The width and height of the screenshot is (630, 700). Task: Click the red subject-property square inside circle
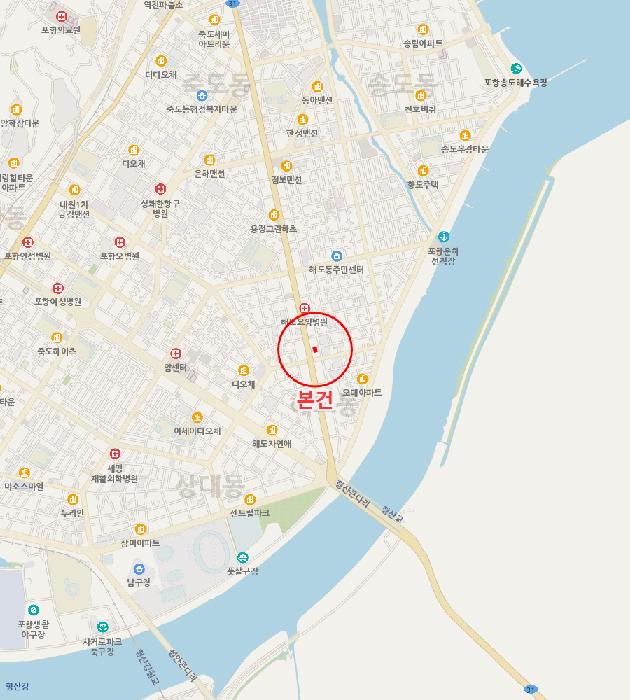point(315,350)
